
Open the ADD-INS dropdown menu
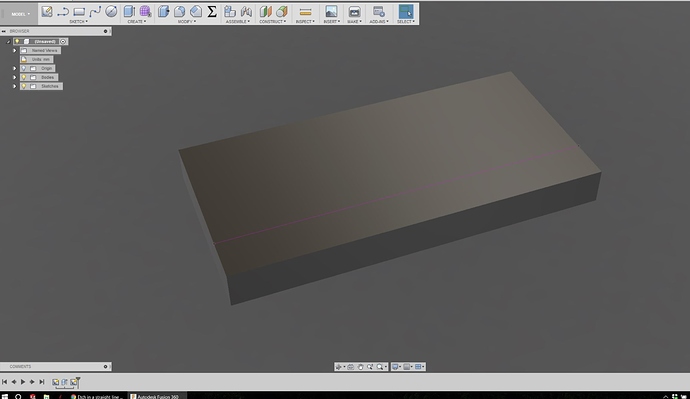(378, 22)
